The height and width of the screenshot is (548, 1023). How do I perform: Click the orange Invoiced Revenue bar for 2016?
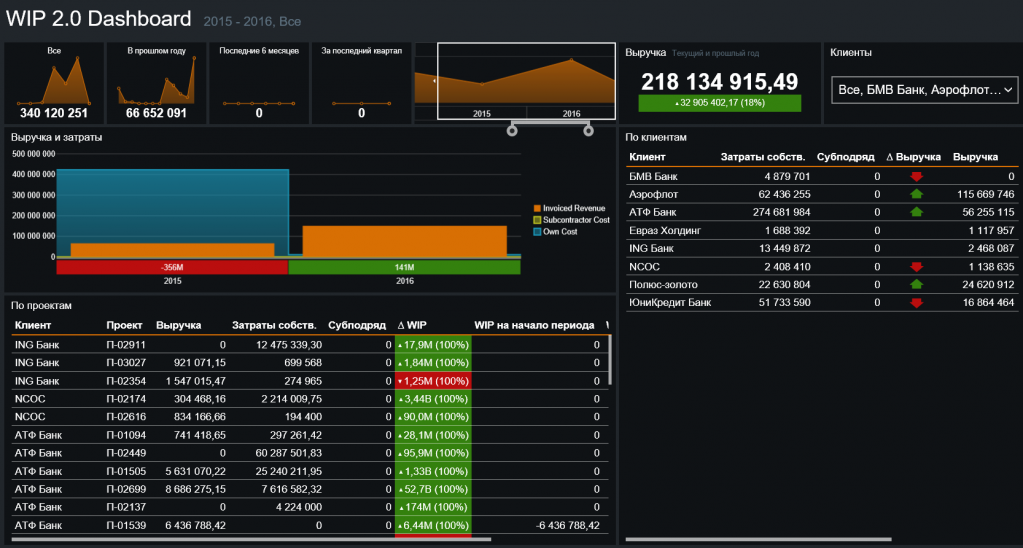pos(405,241)
